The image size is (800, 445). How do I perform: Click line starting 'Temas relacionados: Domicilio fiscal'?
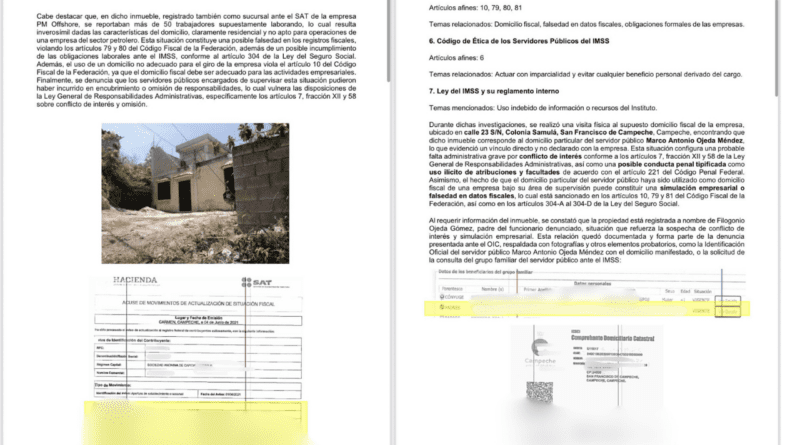coord(586,24)
